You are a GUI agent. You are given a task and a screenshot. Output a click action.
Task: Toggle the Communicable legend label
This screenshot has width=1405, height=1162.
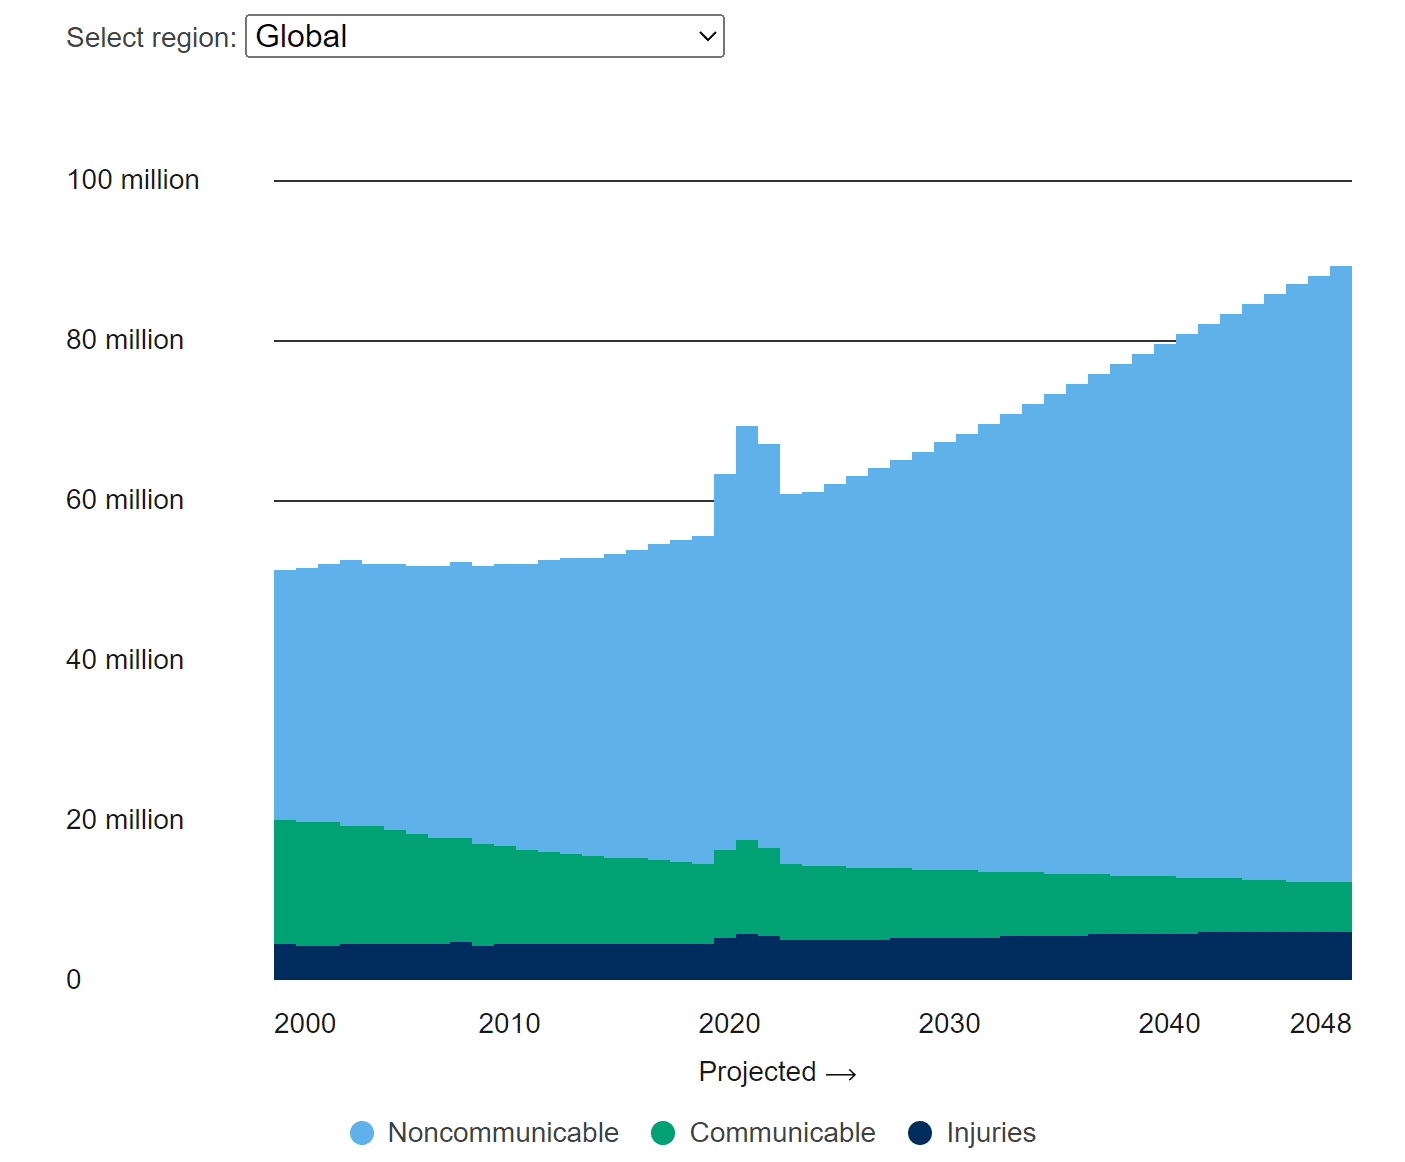782,1133
